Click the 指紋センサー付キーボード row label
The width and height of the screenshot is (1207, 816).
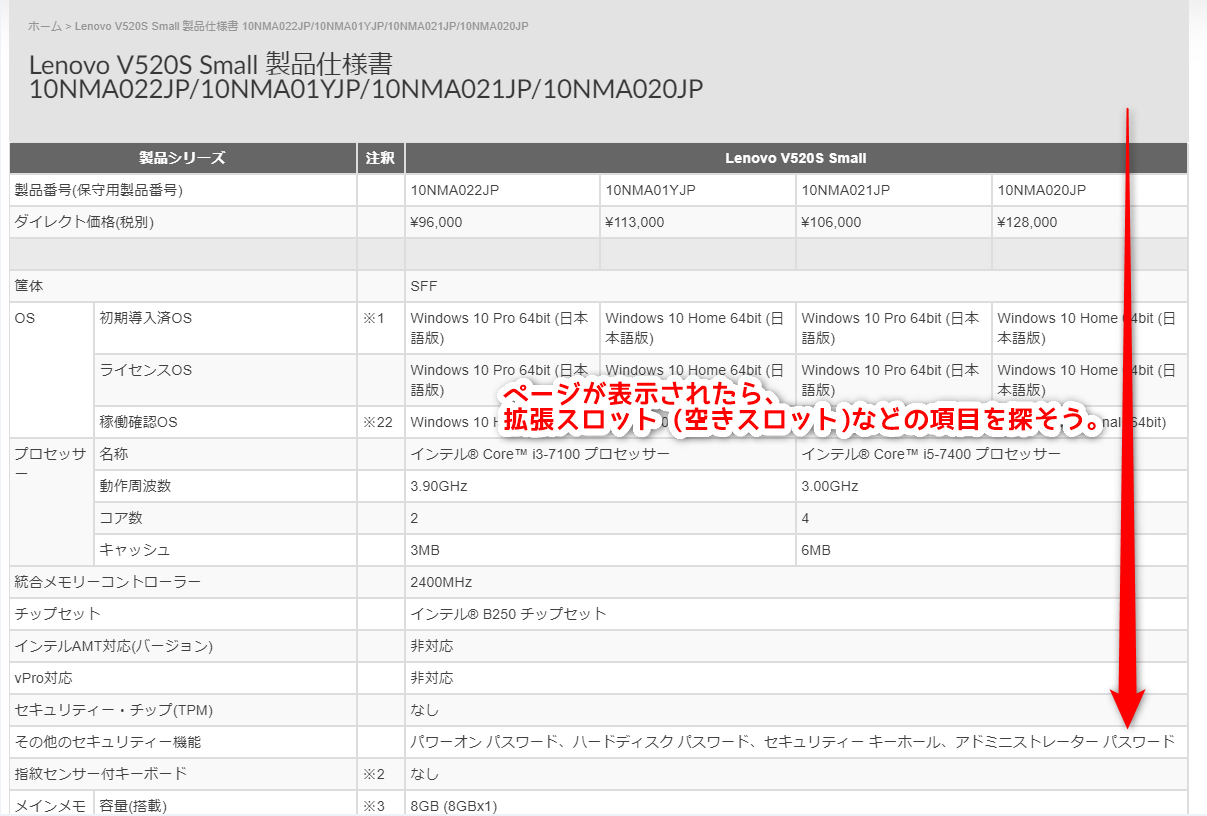pos(100,774)
